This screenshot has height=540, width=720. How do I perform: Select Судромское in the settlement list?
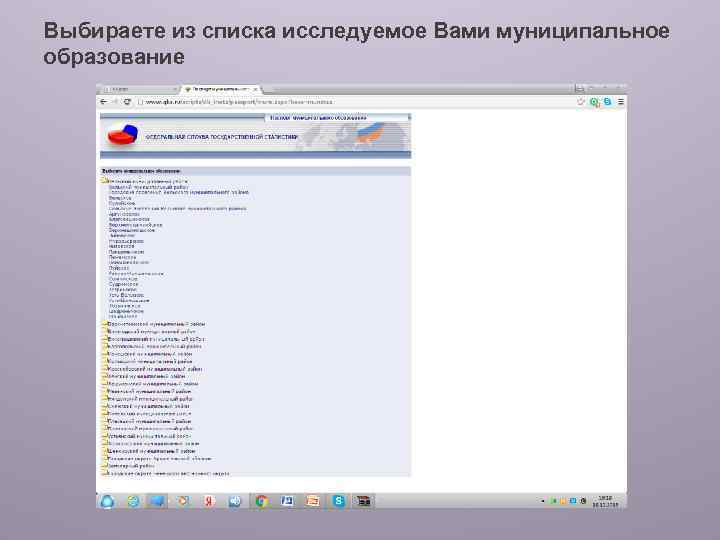coord(124,284)
